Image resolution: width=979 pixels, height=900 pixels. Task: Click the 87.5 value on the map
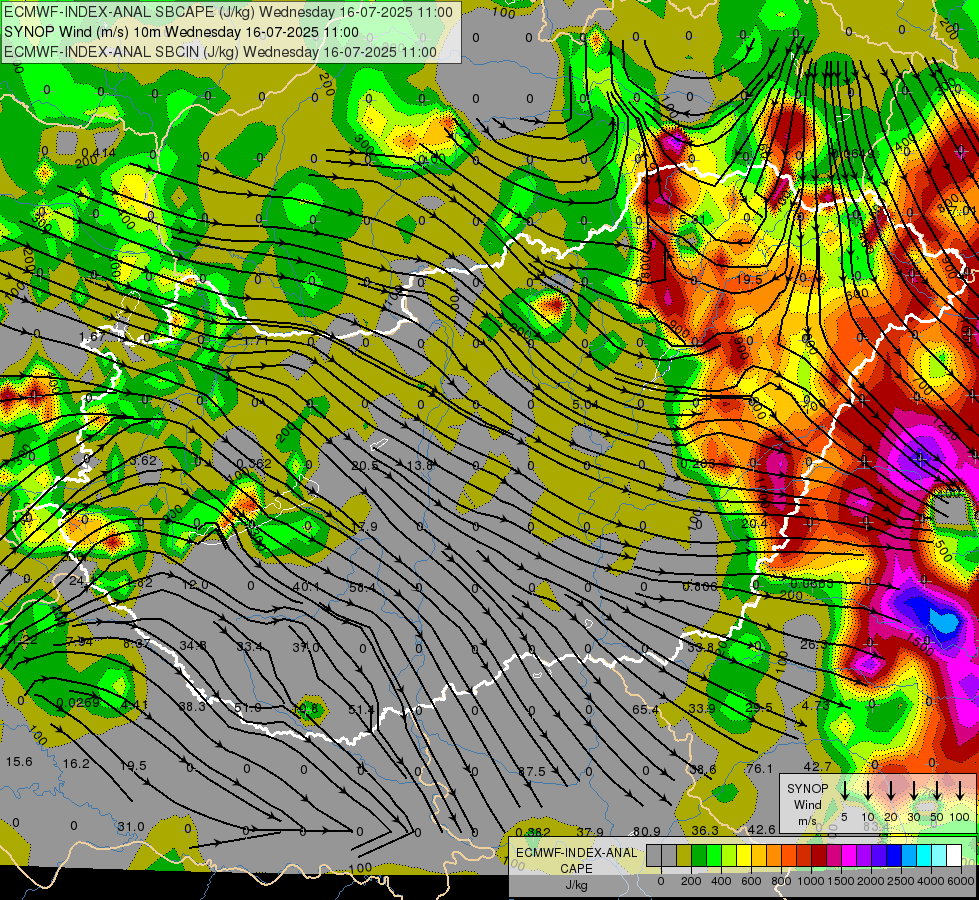[x=531, y=771]
